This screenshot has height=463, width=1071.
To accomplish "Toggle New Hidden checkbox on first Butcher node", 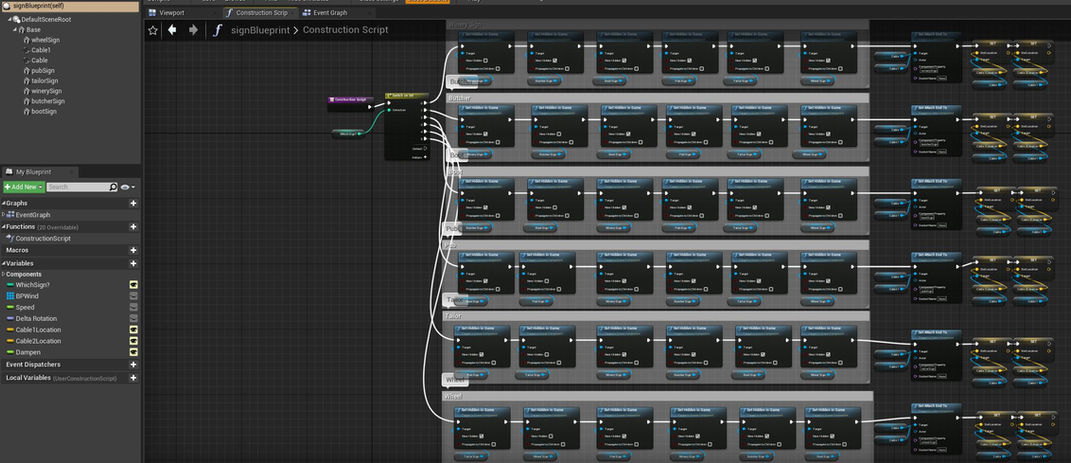I will pyautogui.click(x=488, y=134).
